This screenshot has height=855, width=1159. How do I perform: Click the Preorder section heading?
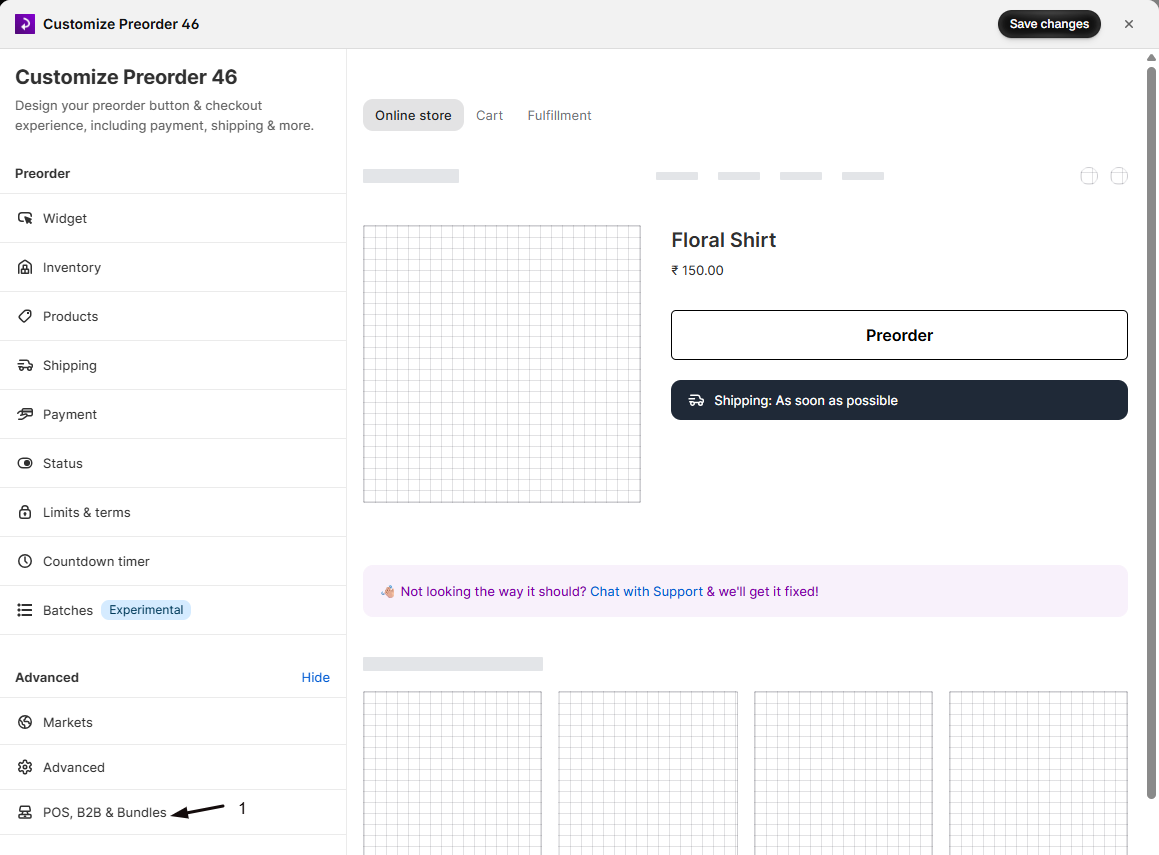[42, 173]
